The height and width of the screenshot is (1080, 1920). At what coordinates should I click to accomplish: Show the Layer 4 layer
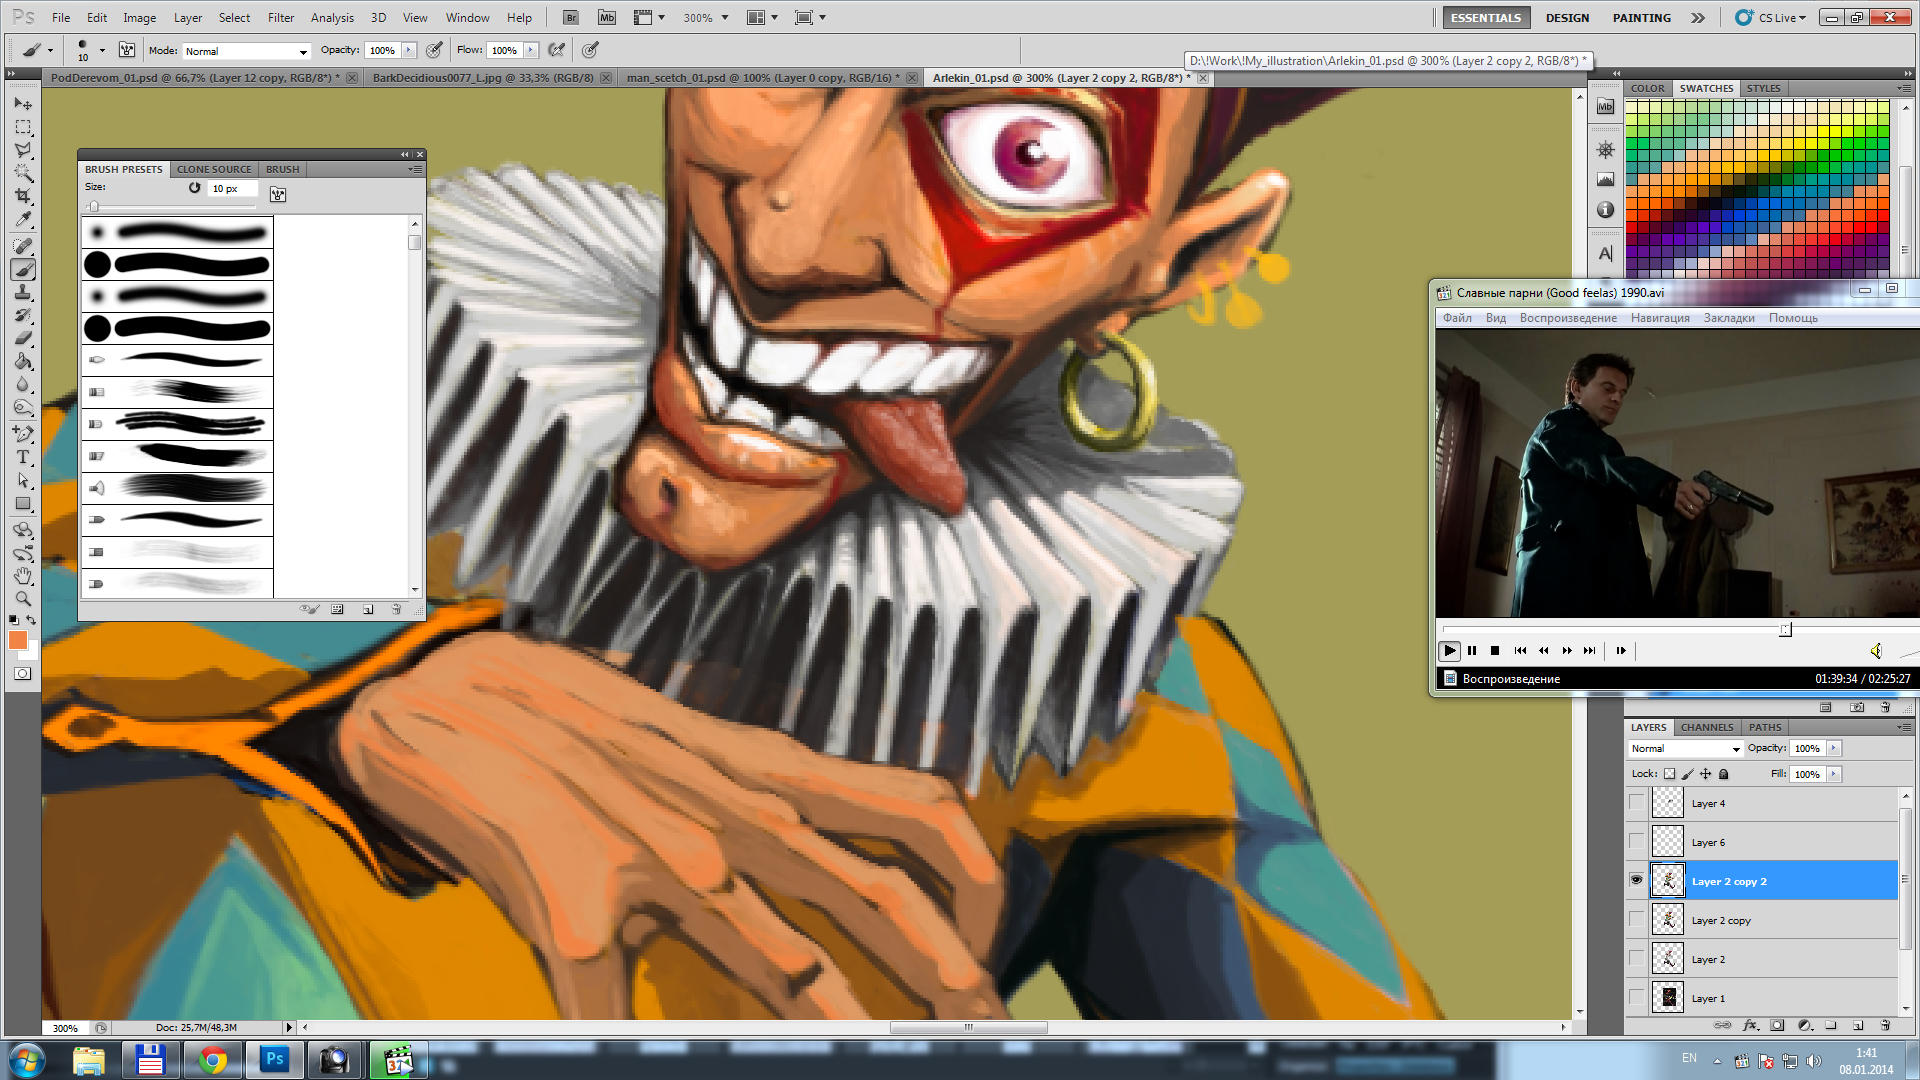(1636, 803)
